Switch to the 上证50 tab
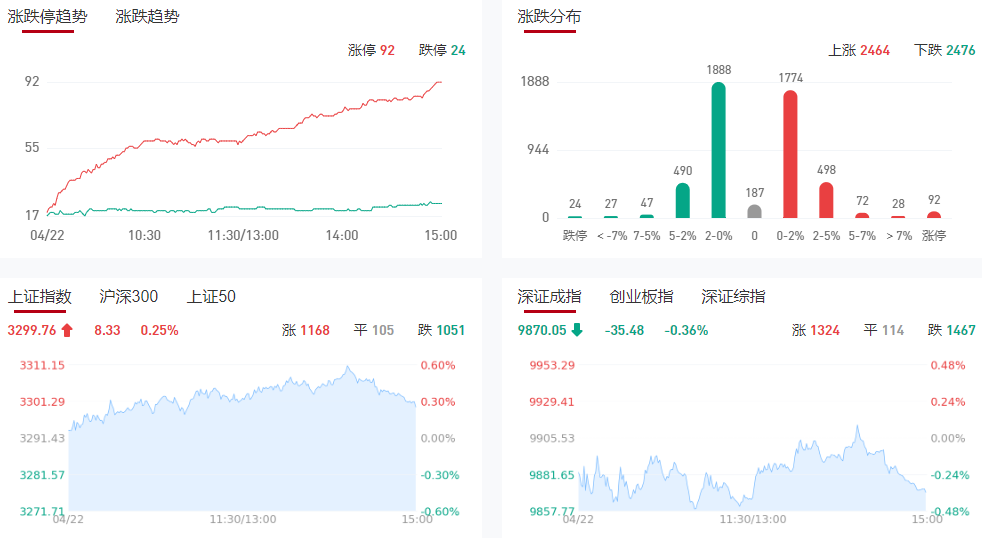Viewport: 982px width, 538px height. coord(211,297)
